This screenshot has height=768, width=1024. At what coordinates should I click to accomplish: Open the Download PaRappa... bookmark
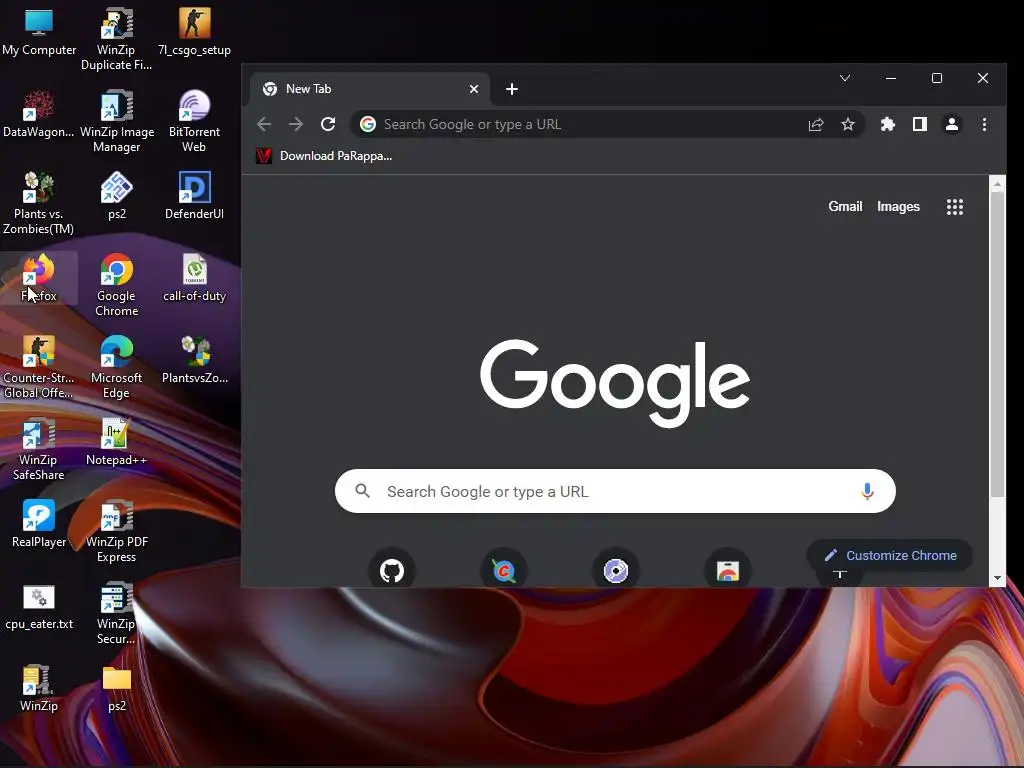[325, 155]
